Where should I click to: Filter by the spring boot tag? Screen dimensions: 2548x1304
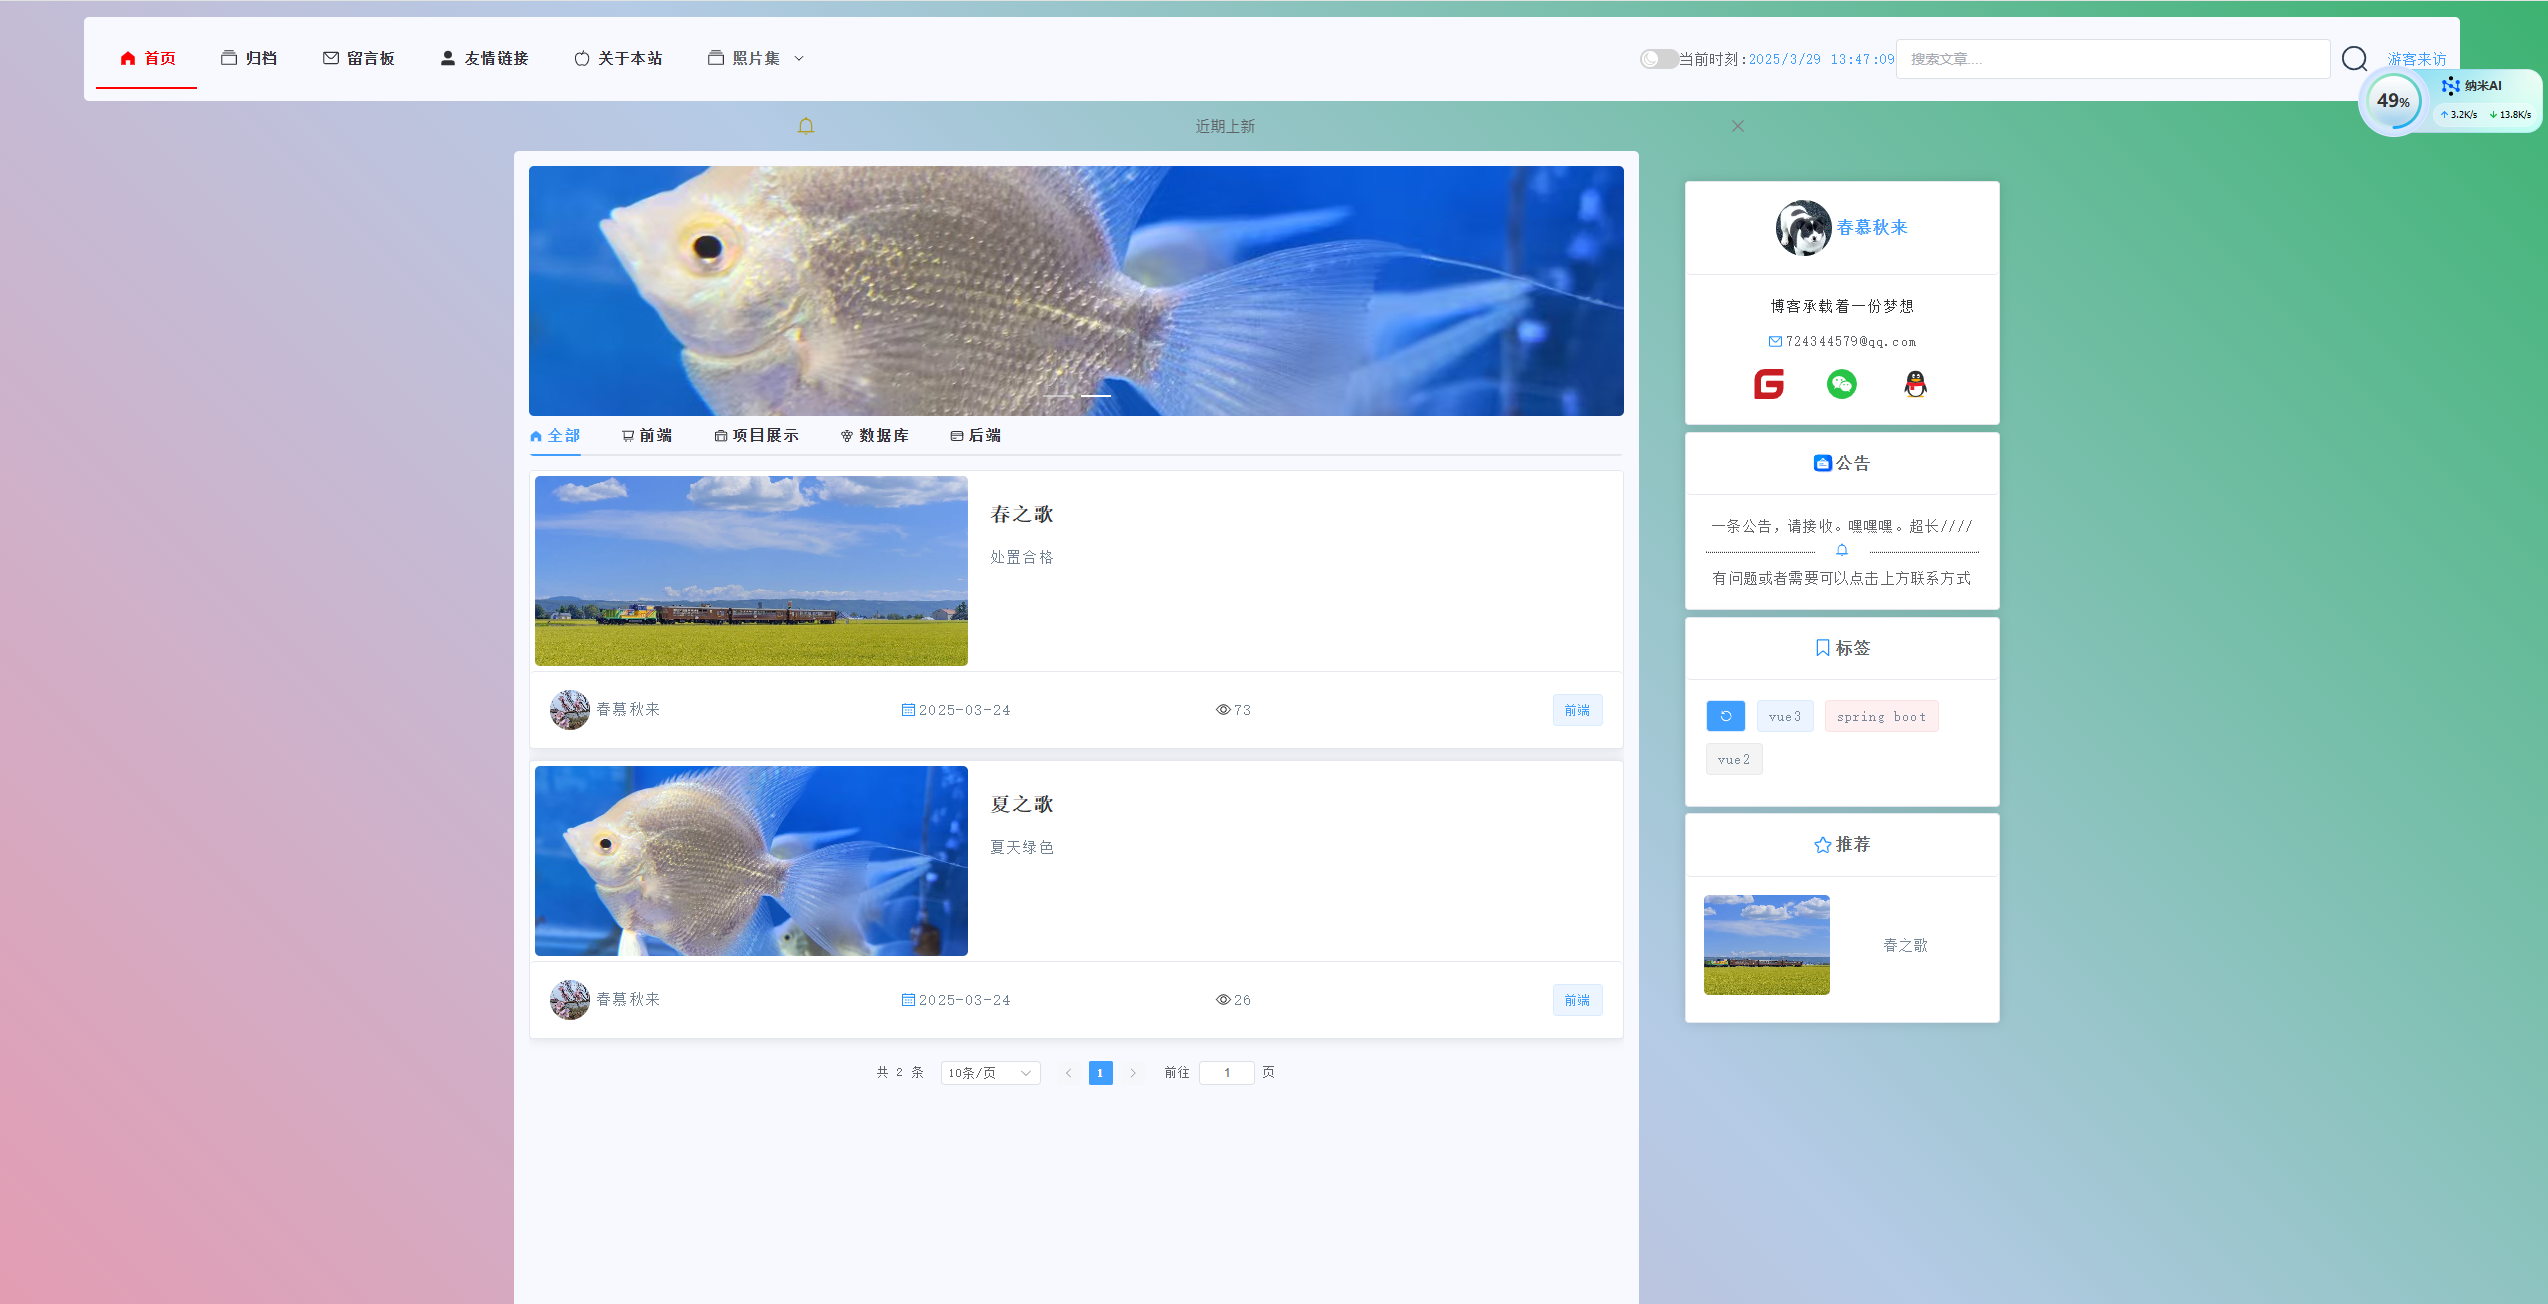1881,716
